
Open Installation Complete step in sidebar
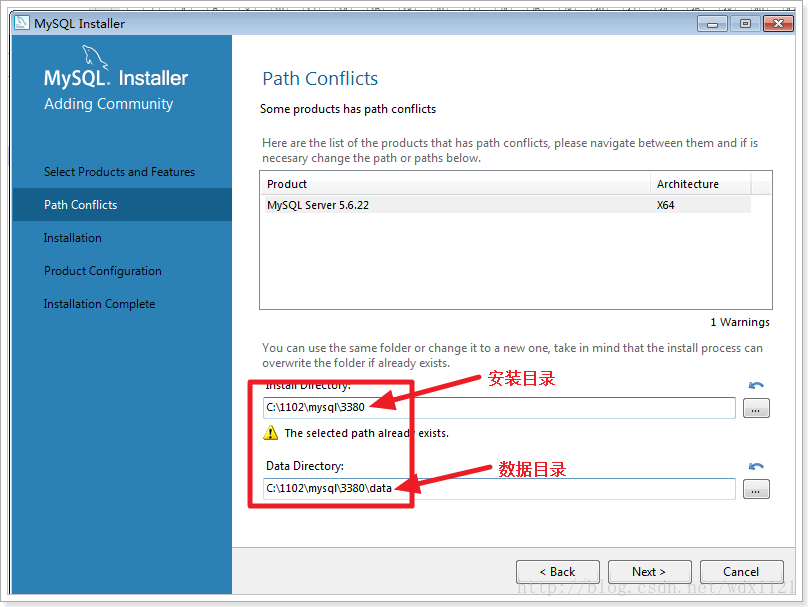tap(99, 304)
